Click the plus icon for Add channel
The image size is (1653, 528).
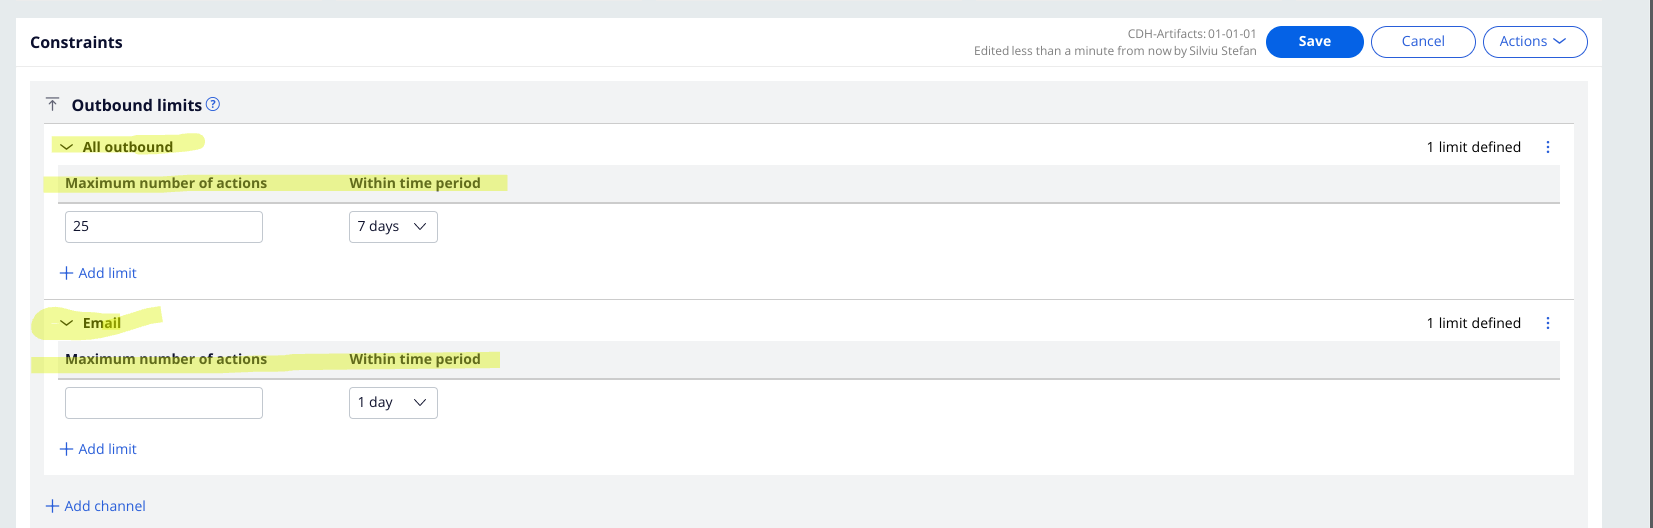(53, 506)
